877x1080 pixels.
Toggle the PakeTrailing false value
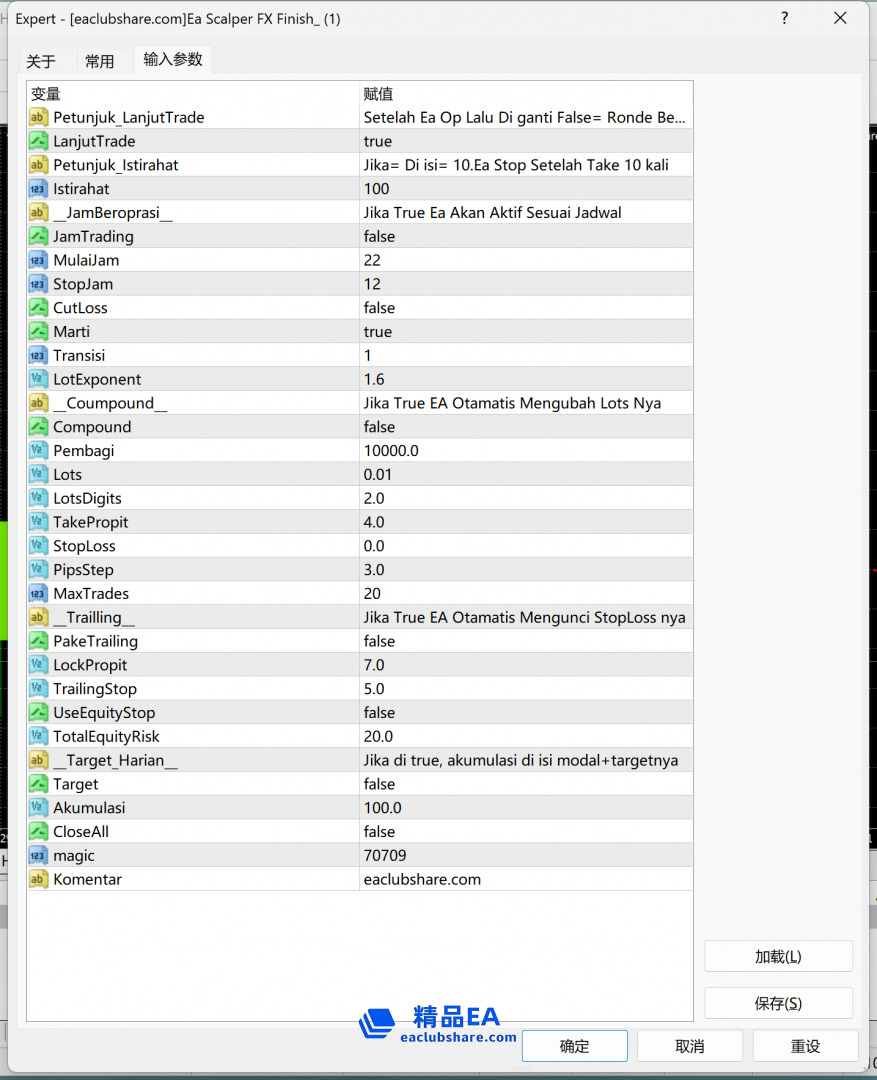click(x=525, y=642)
